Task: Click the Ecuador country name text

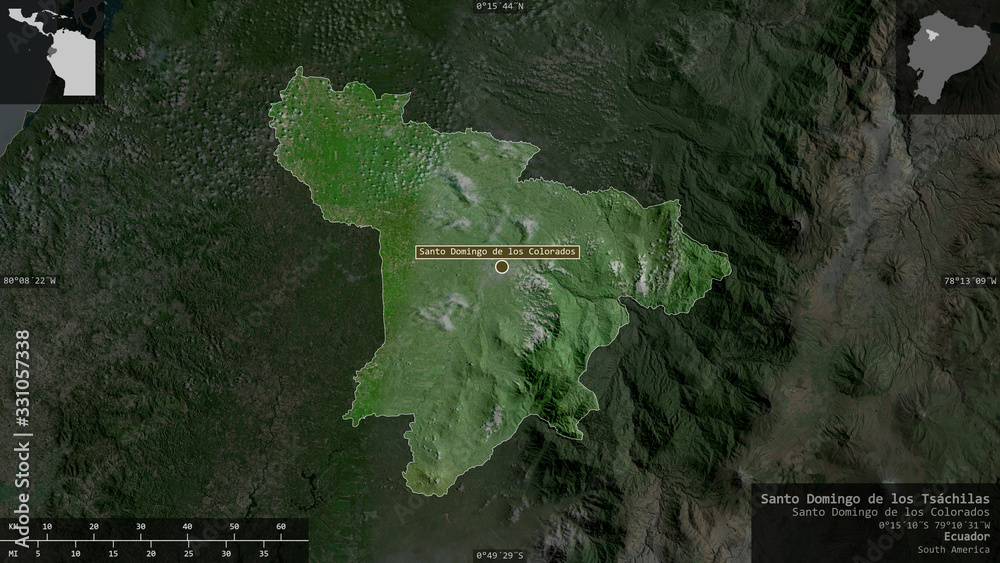Action: coord(967,537)
